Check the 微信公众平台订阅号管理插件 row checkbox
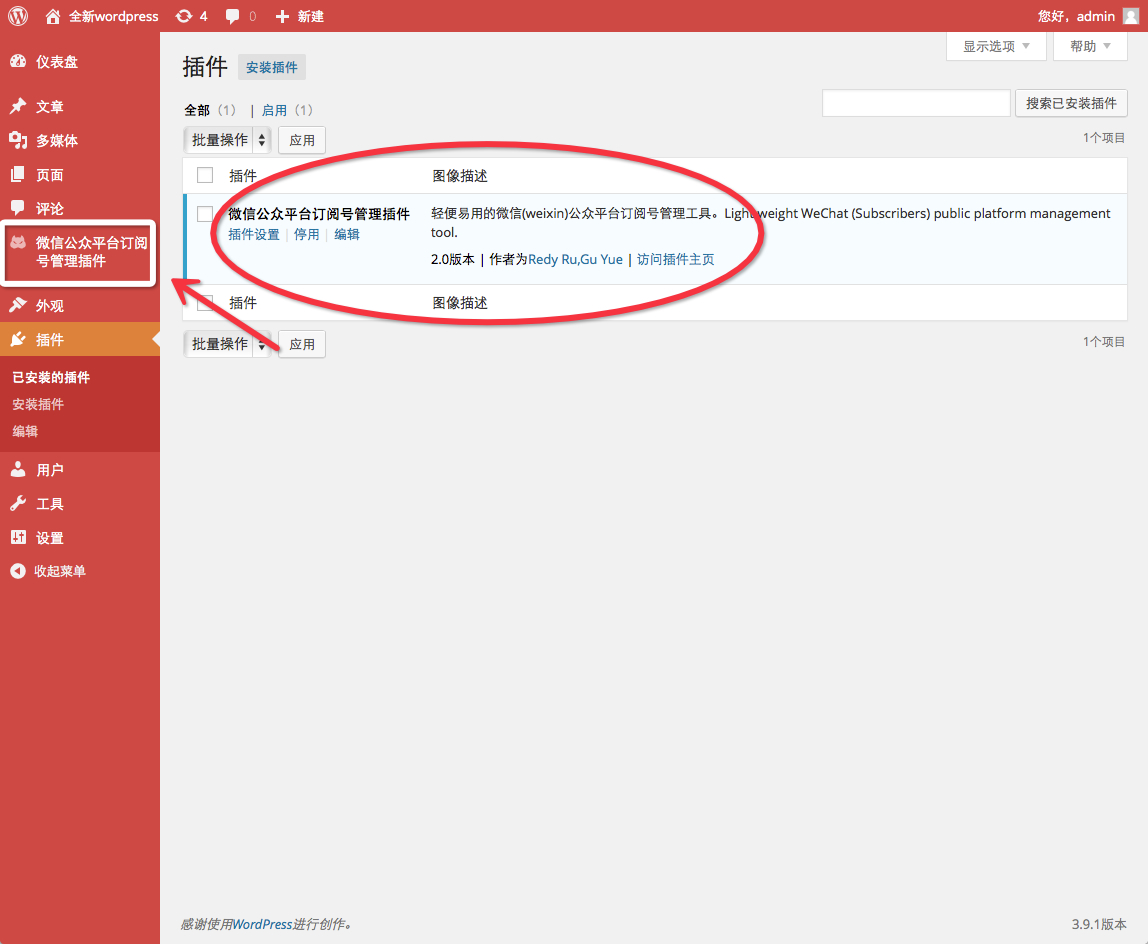Image resolution: width=1148 pixels, height=944 pixels. pos(205,214)
